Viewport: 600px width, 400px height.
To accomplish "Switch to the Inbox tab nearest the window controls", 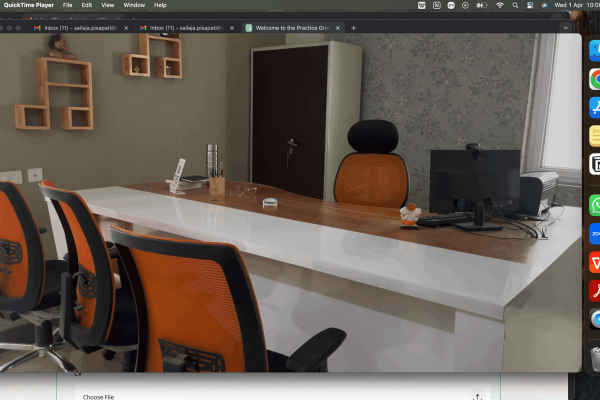I will [x=81, y=28].
